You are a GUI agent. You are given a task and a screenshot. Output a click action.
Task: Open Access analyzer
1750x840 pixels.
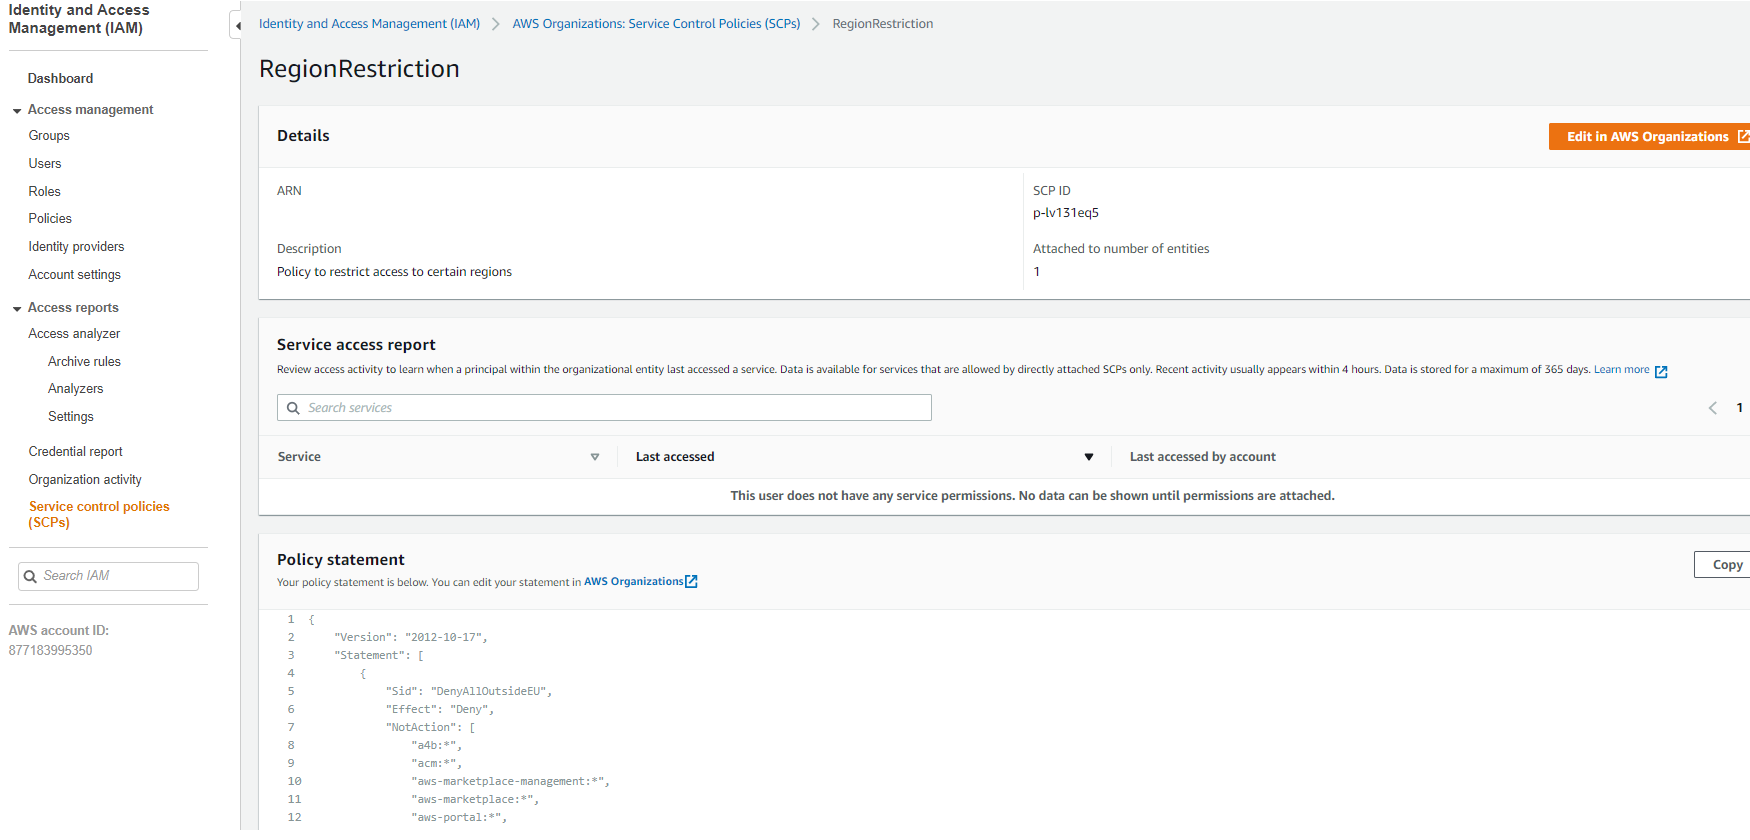click(x=74, y=334)
